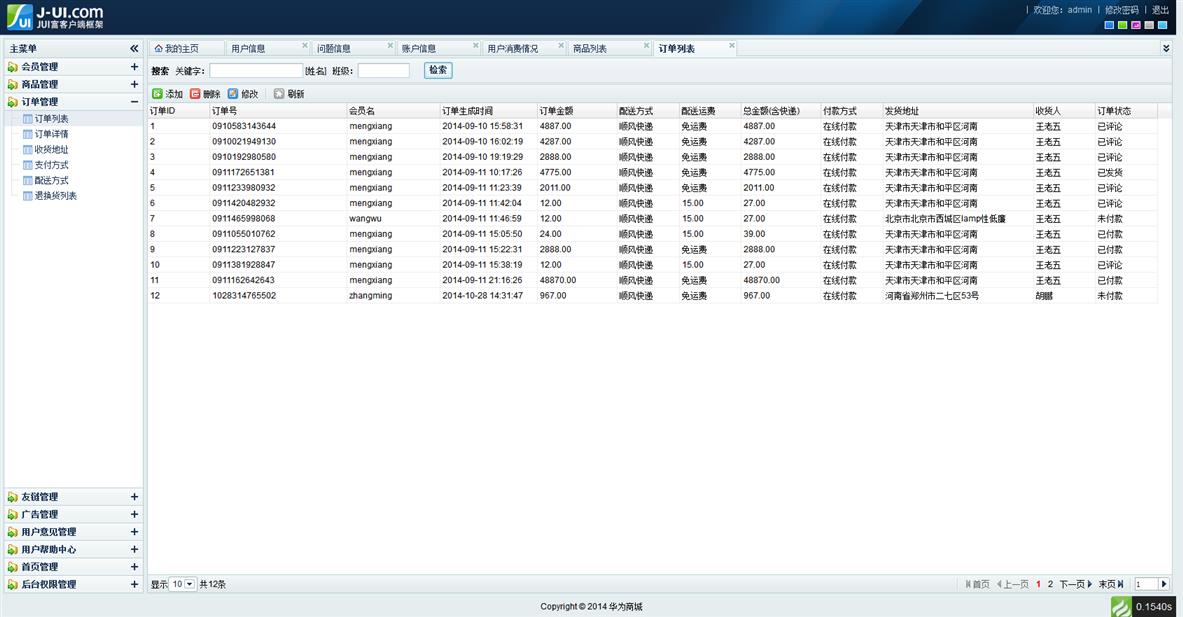The height and width of the screenshot is (617, 1183).
Task: Click the green leaf icon near 0.1540s
Action: point(1121,606)
